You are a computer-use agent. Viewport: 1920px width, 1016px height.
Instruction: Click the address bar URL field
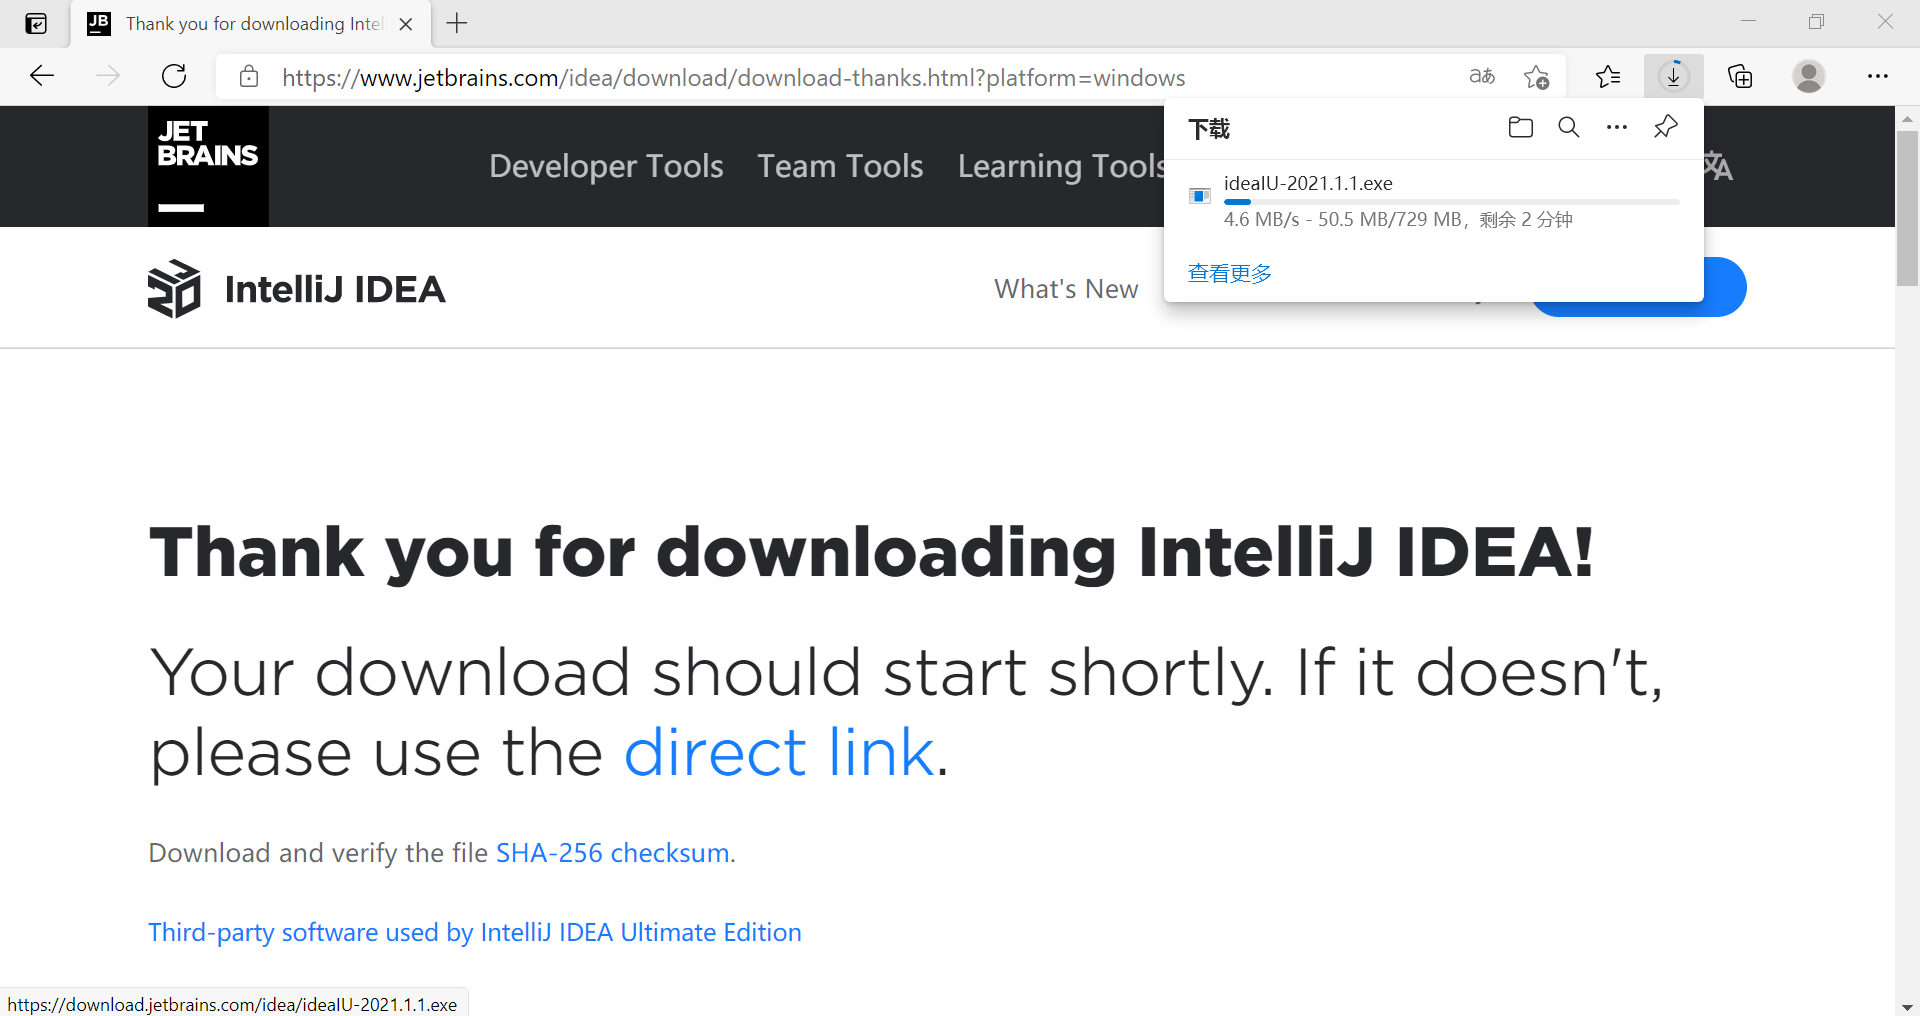733,77
